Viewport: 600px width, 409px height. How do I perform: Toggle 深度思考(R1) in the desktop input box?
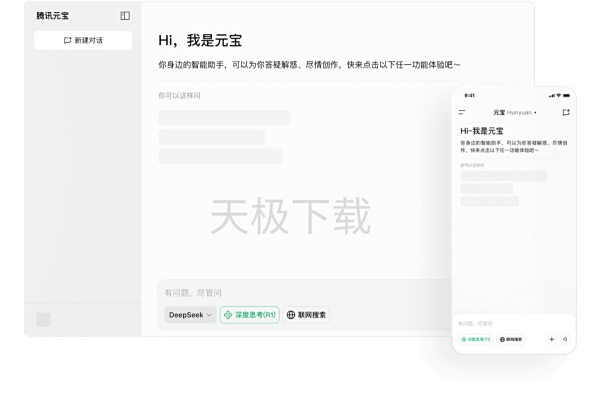(x=249, y=314)
